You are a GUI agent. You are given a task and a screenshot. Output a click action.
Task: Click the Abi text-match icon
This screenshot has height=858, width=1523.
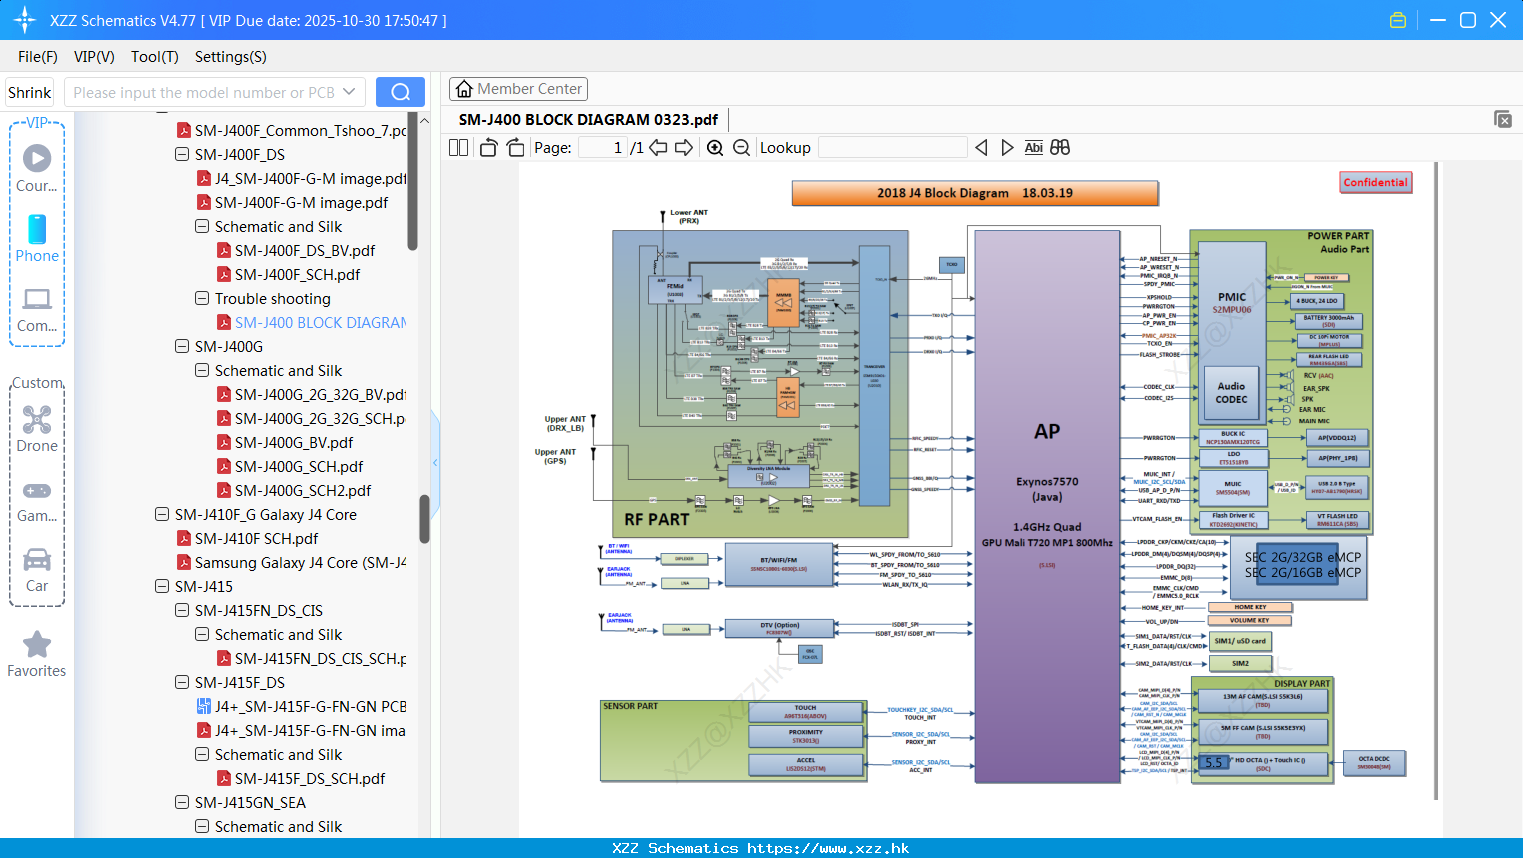(x=1034, y=148)
